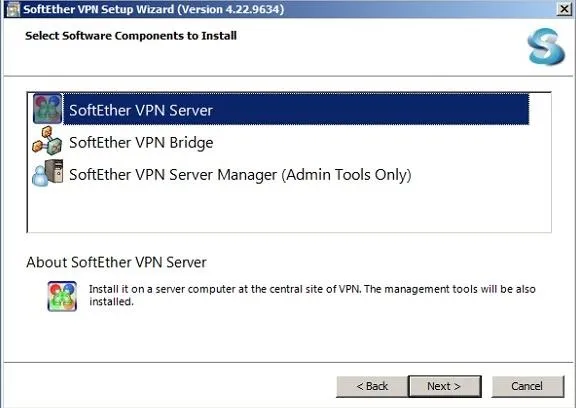Click empty space inside the components list
The image size is (576, 408).
[289, 210]
